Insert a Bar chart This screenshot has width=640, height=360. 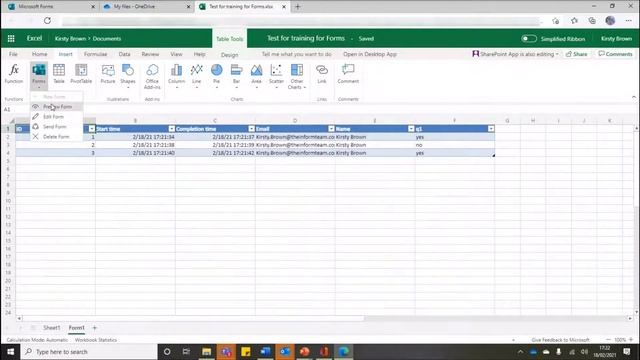click(236, 76)
